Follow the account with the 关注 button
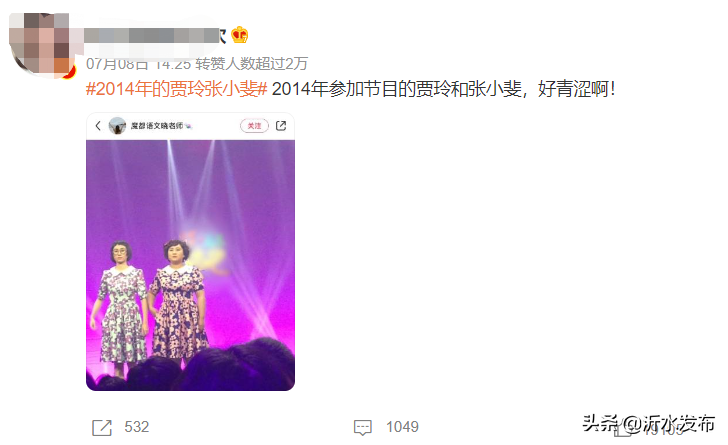728x445 pixels. (x=254, y=125)
